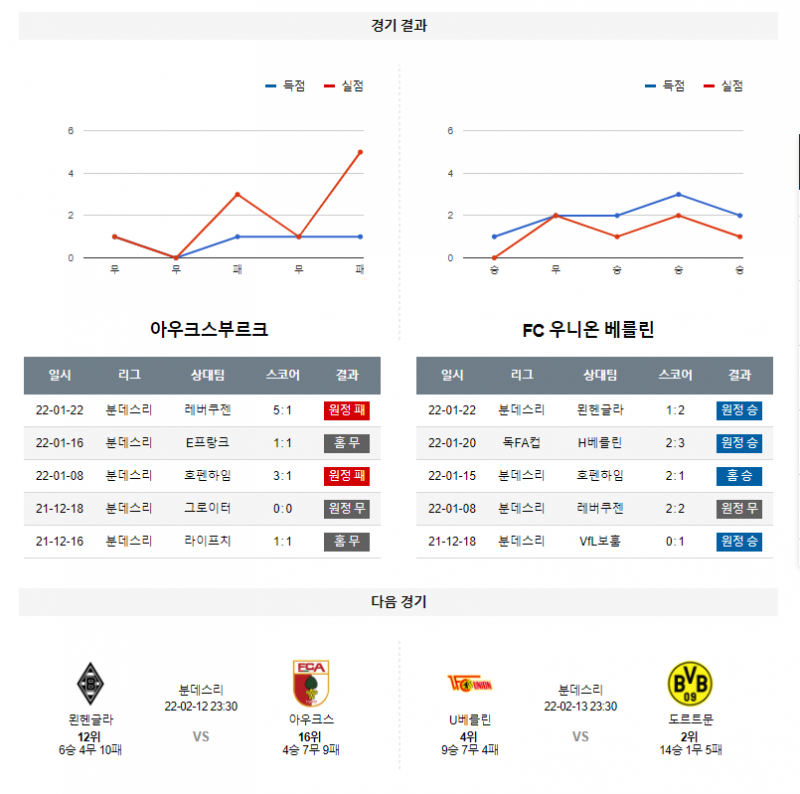Select the 아우크스부르크 team title
This screenshot has height=794, width=800.
click(x=209, y=329)
